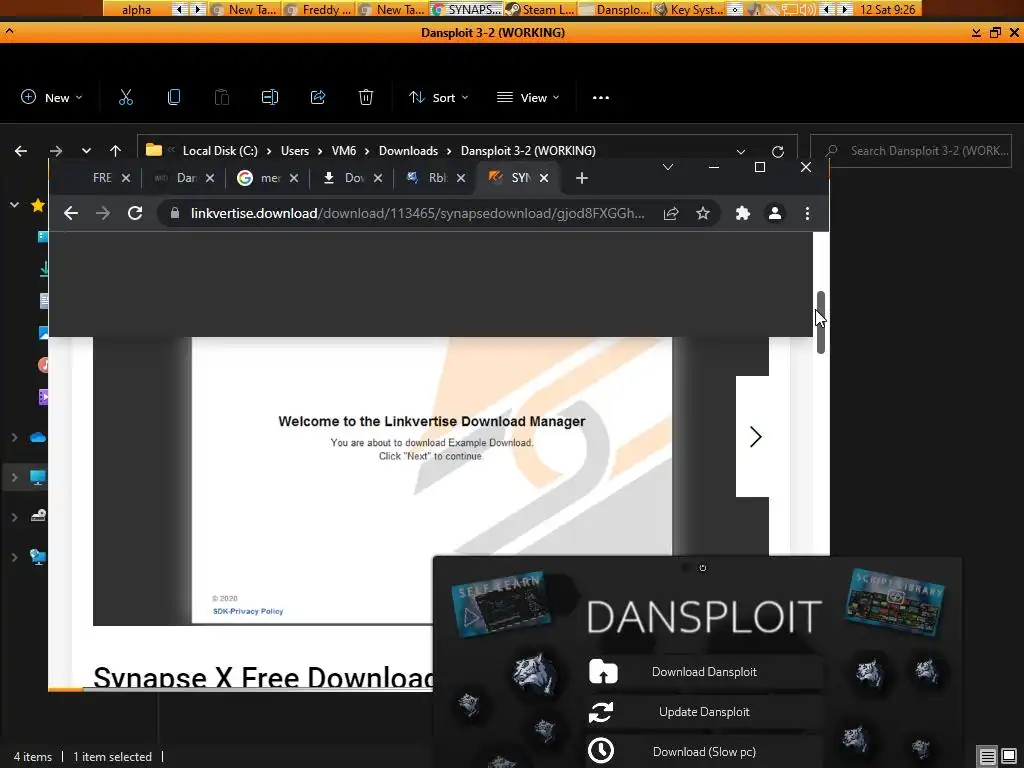This screenshot has height=768, width=1024.
Task: Expand the This PC tree chevron
Action: 14,477
